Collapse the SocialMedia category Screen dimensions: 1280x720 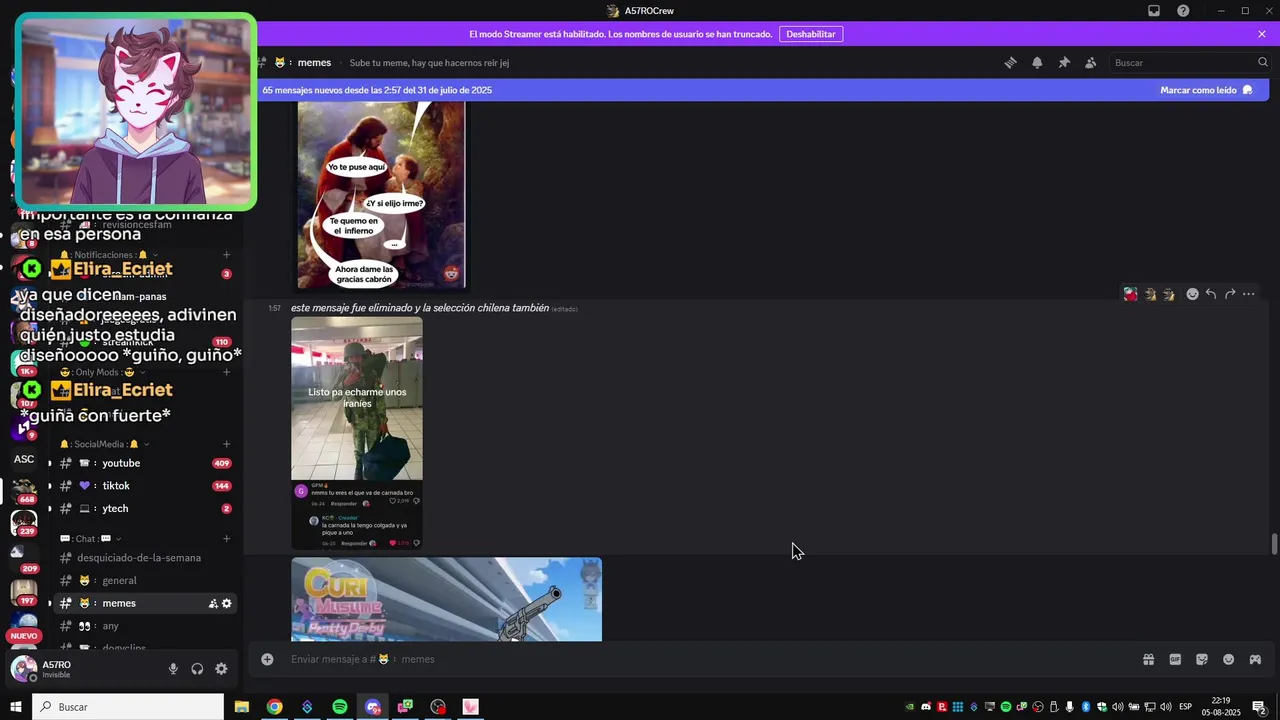pos(104,444)
